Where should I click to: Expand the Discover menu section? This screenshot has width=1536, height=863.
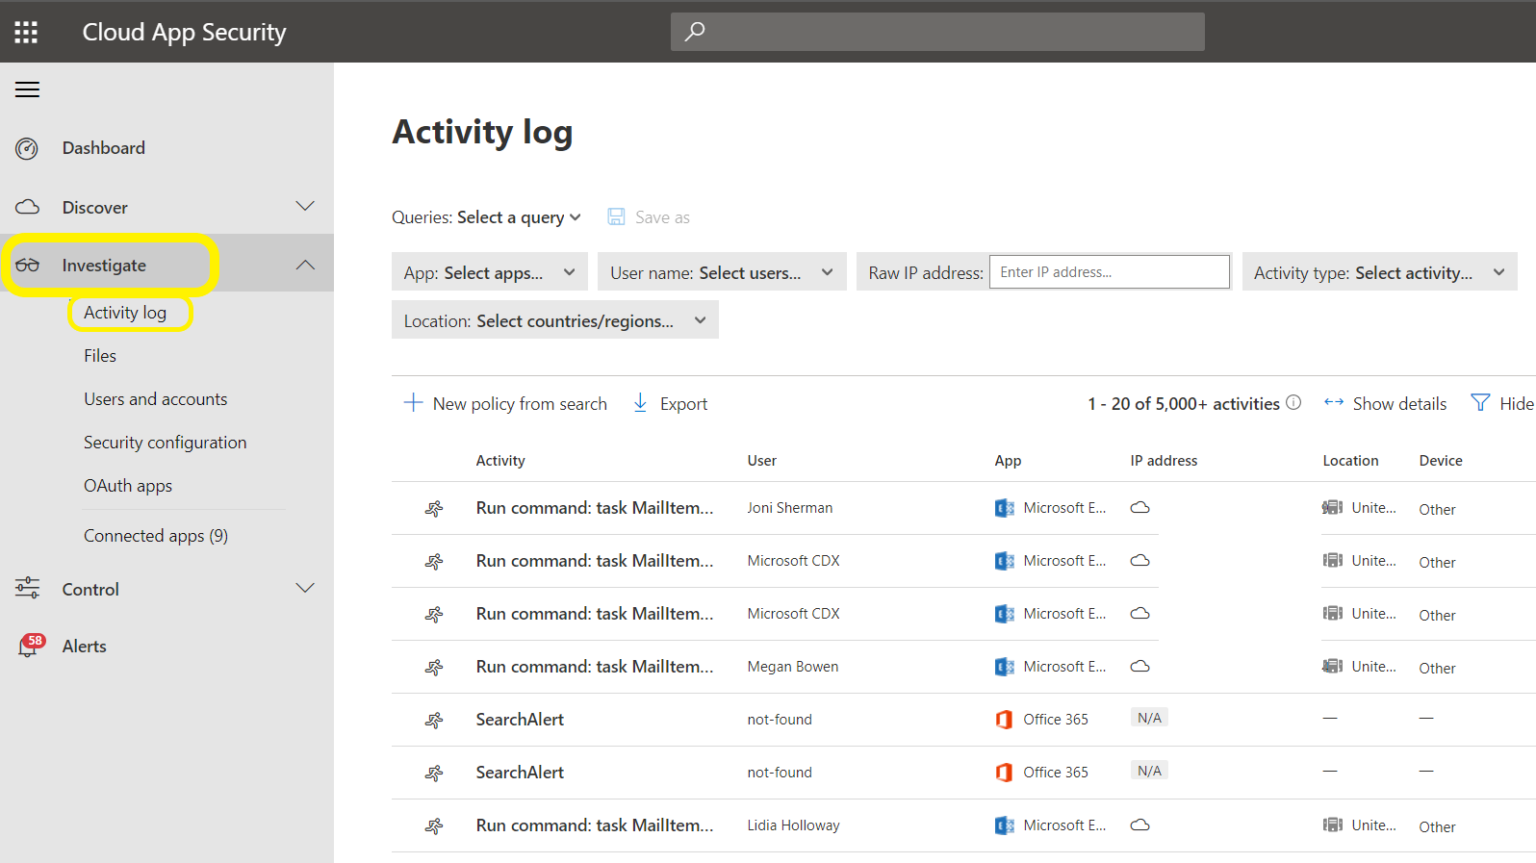click(305, 207)
